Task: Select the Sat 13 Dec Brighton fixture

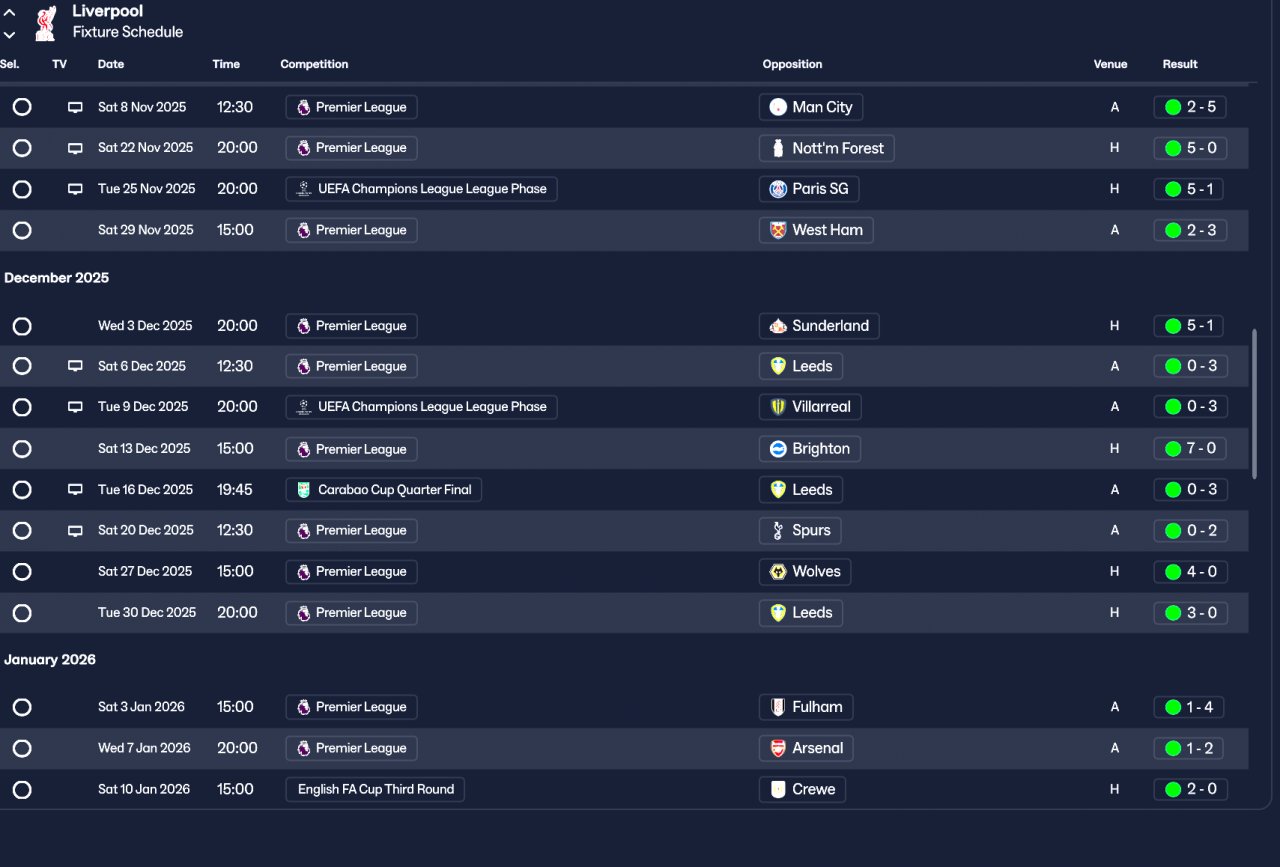Action: (22, 449)
